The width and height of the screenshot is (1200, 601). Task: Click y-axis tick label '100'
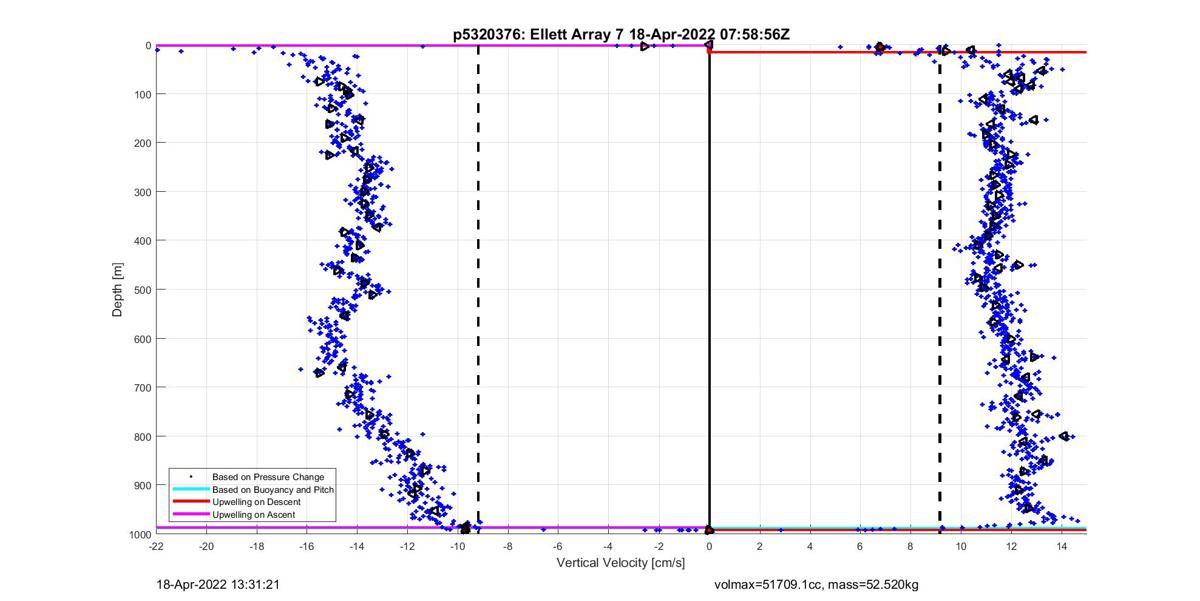pyautogui.click(x=141, y=95)
